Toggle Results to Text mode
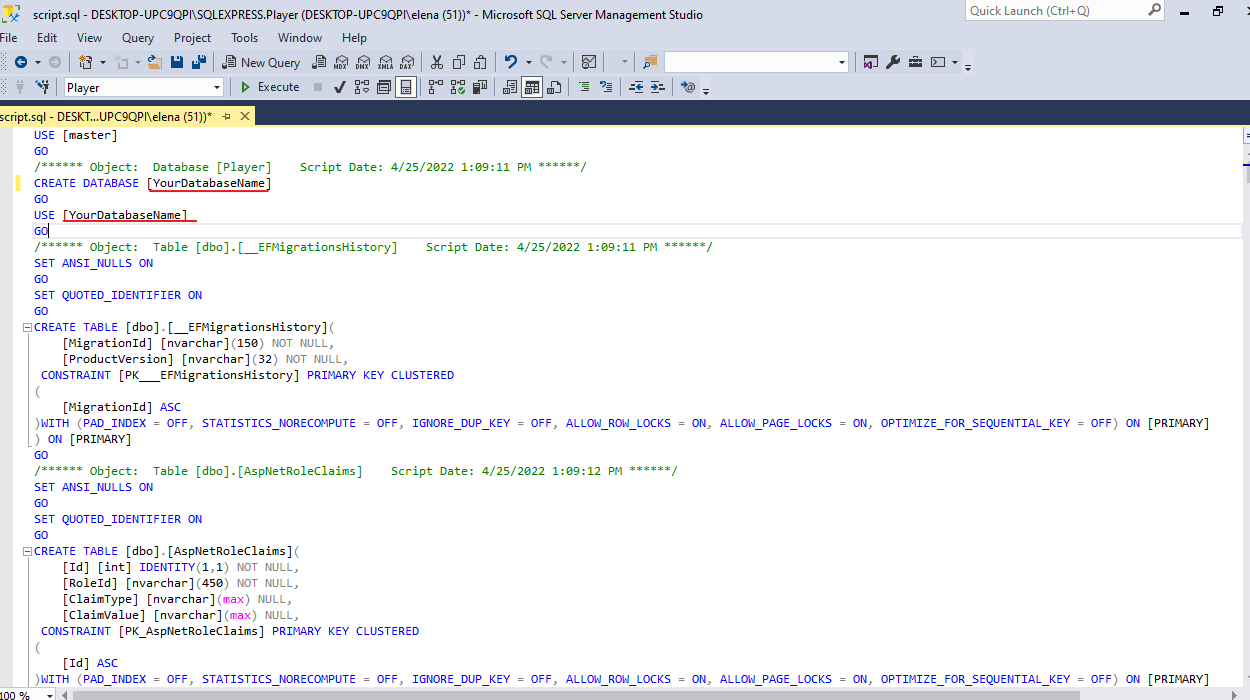The width and height of the screenshot is (1250, 700). pos(509,87)
